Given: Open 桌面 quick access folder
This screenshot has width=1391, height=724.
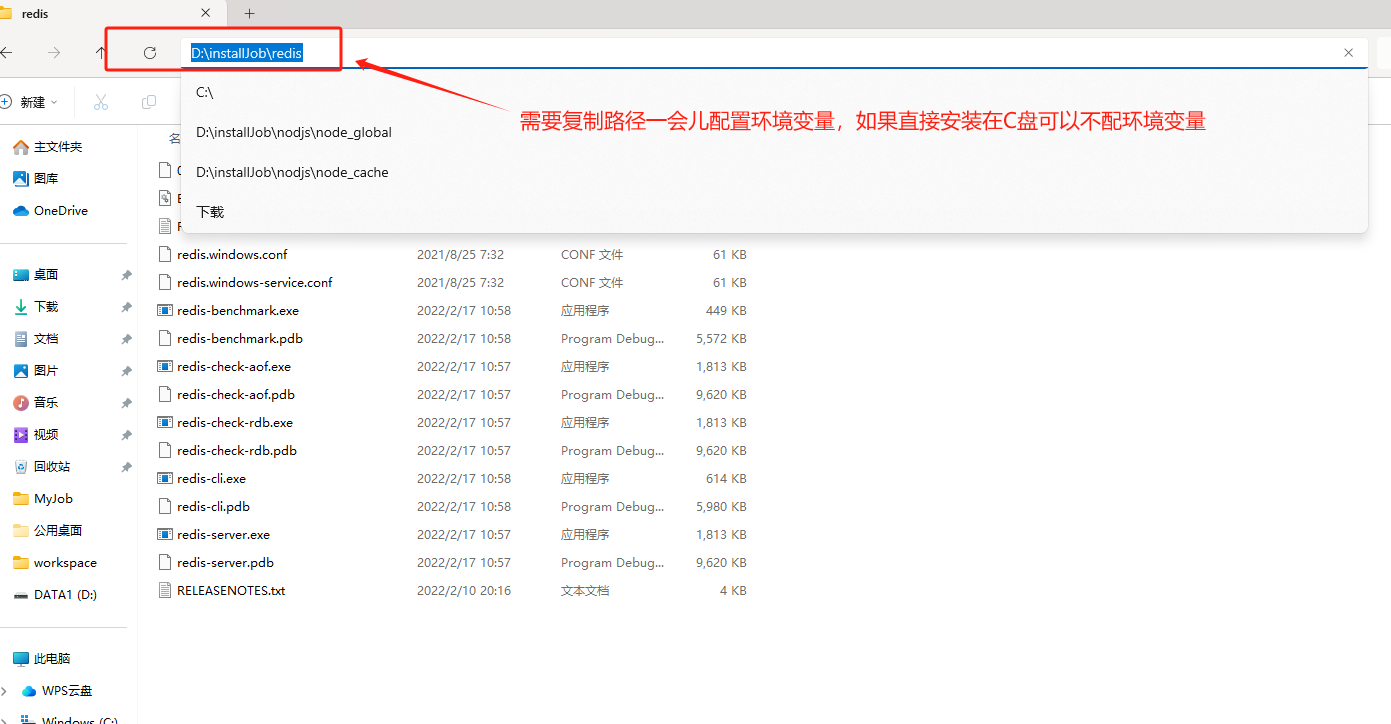Looking at the screenshot, I should pos(36,275).
